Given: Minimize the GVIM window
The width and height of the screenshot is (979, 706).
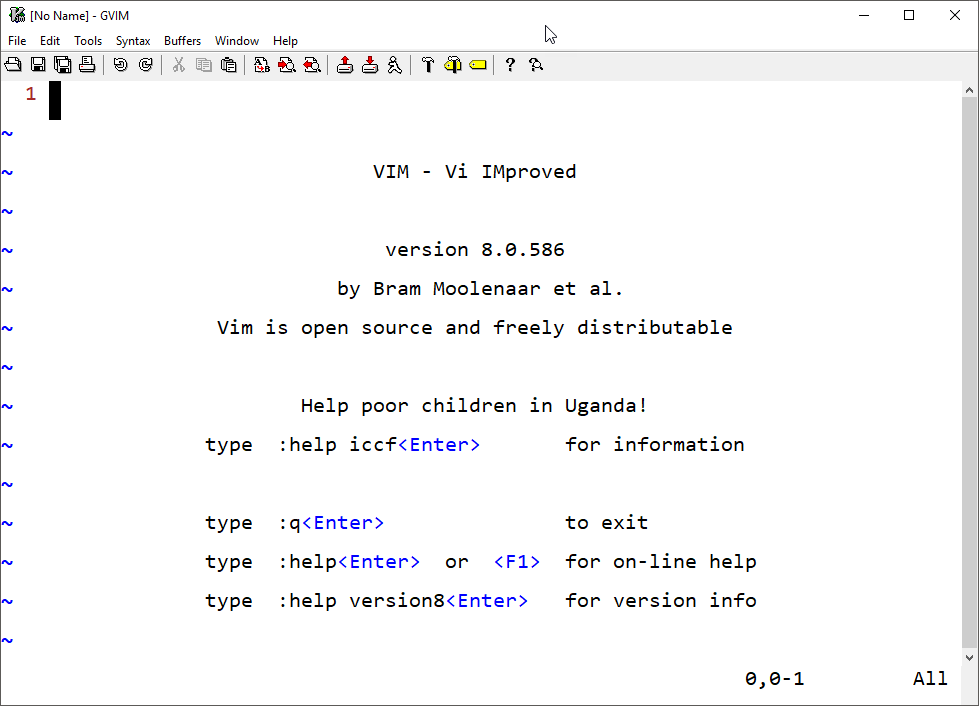Looking at the screenshot, I should (x=864, y=15).
